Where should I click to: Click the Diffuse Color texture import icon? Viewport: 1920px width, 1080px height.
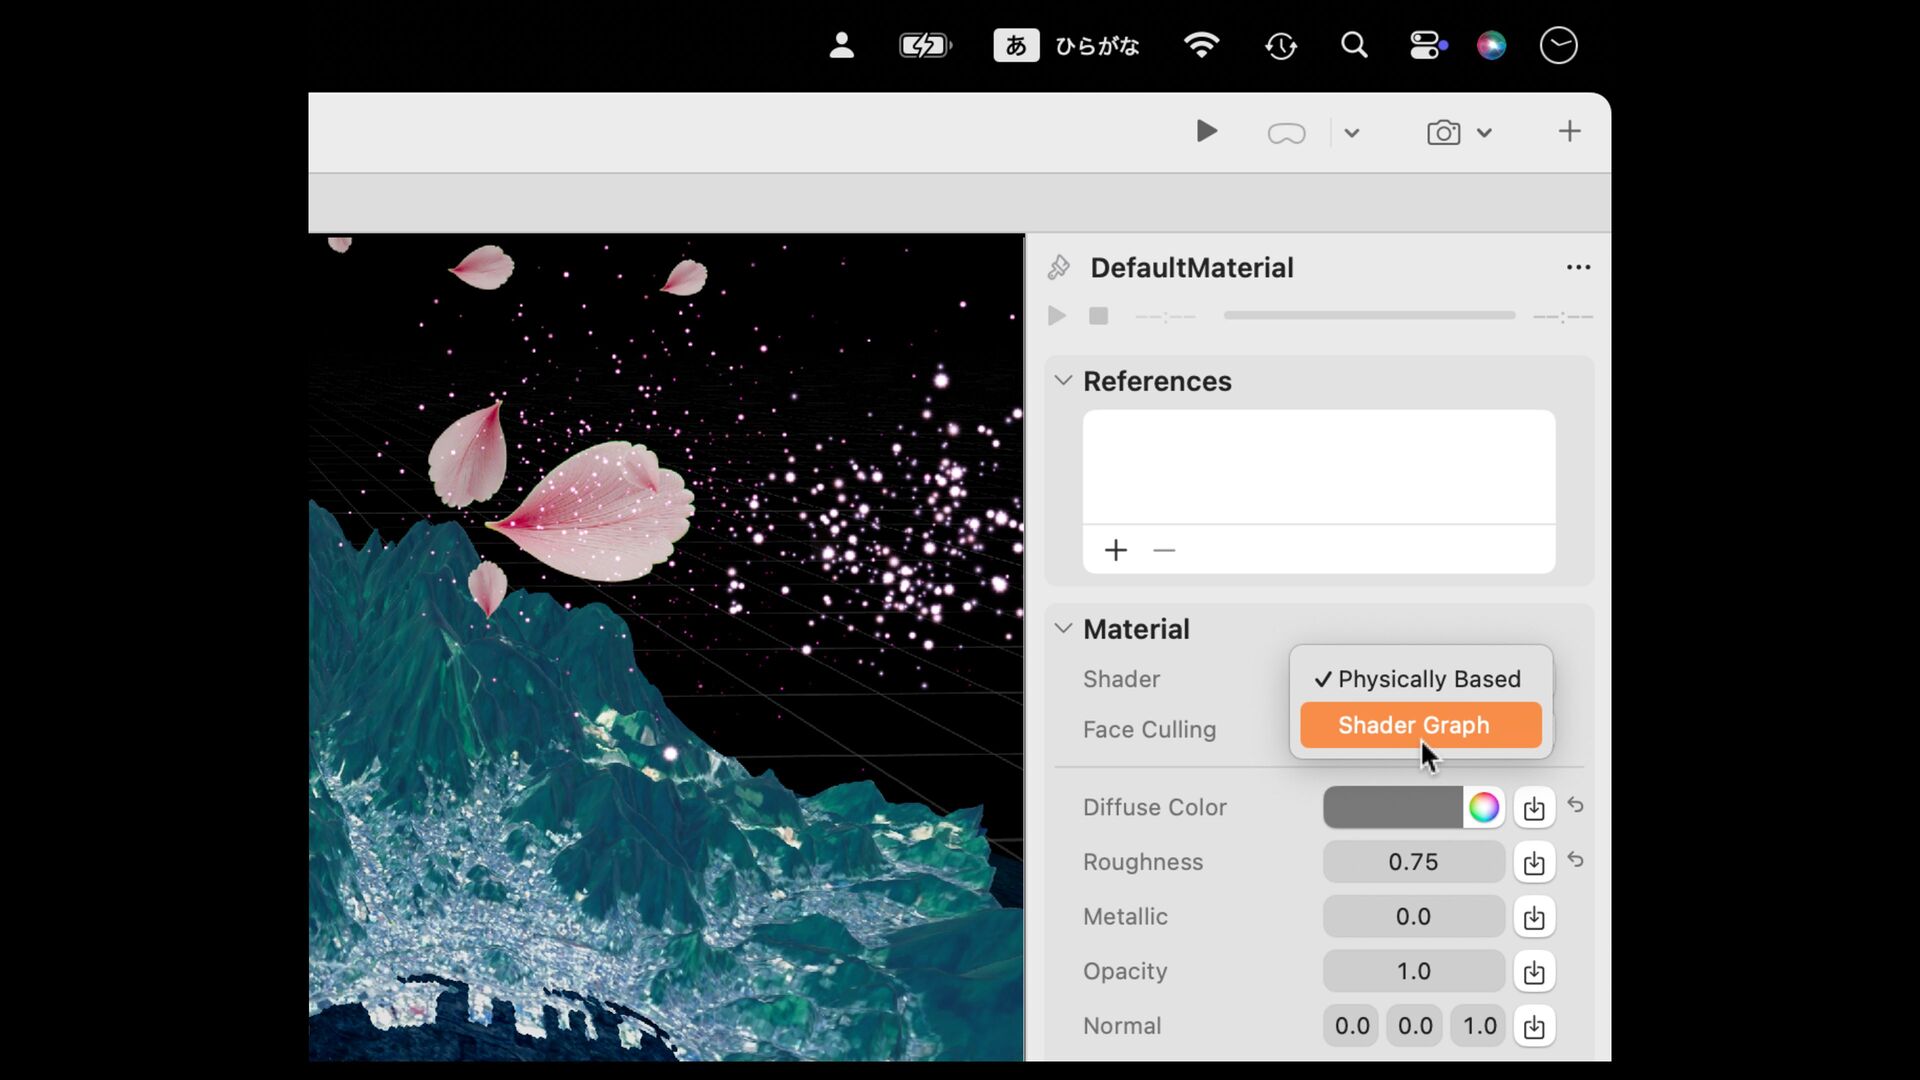tap(1534, 808)
